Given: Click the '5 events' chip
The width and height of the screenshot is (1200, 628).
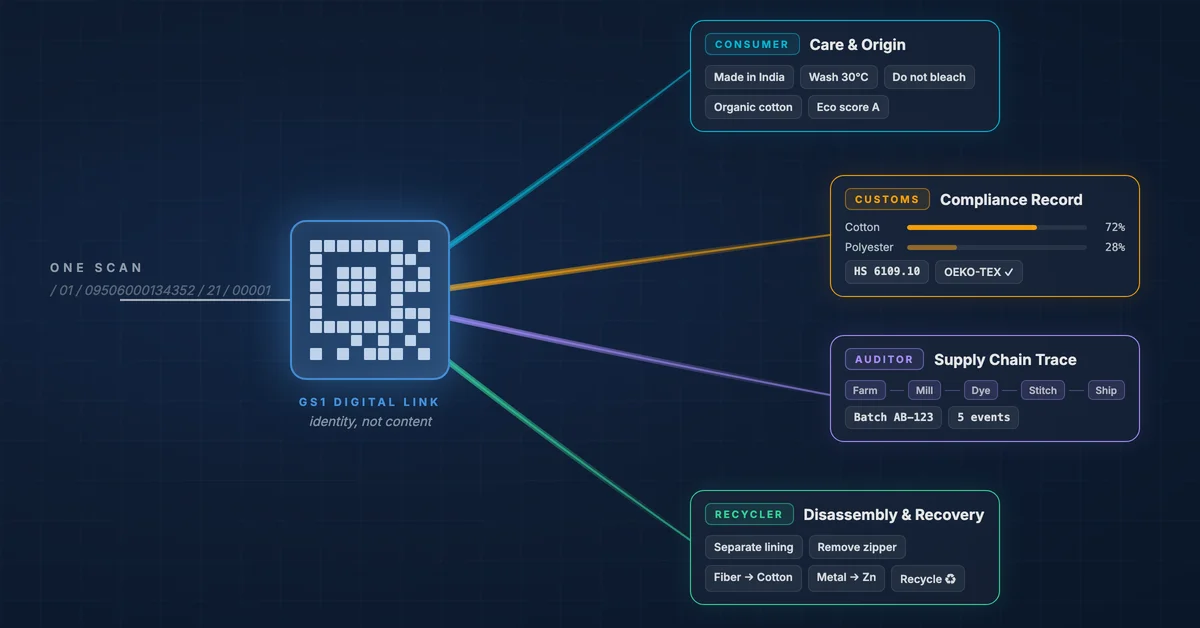Looking at the screenshot, I should [x=984, y=417].
